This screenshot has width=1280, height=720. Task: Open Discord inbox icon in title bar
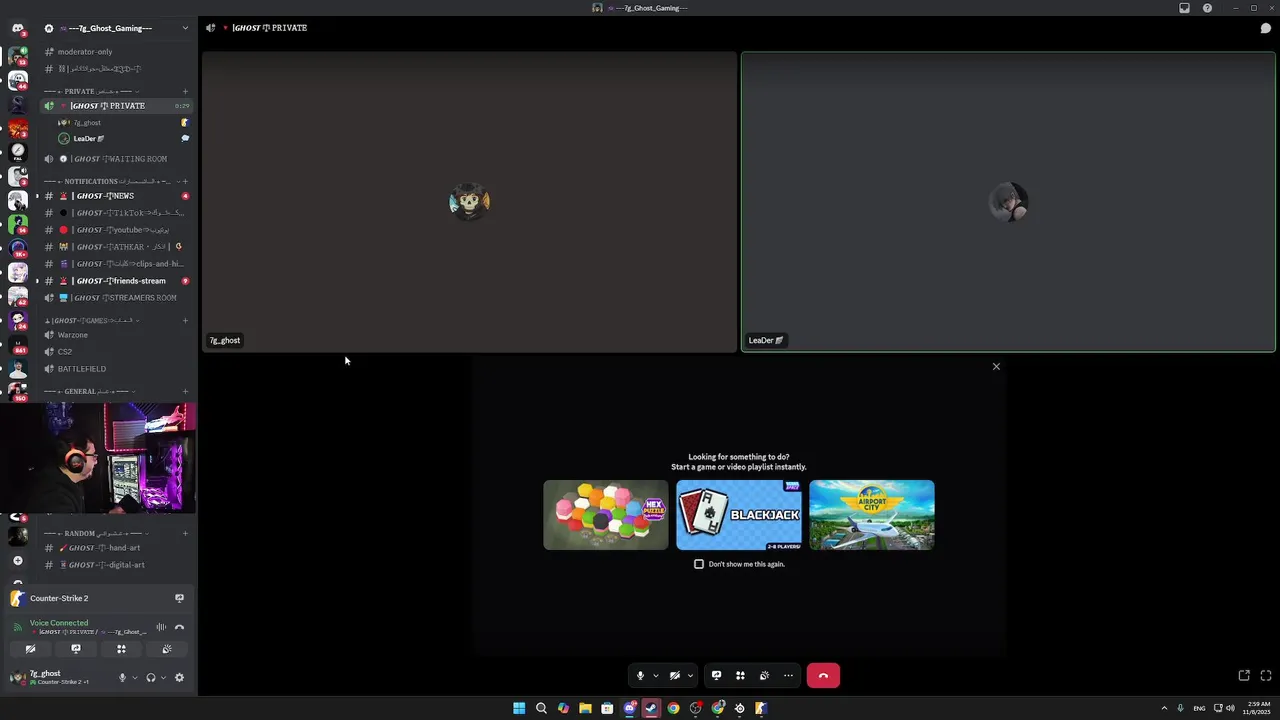(1184, 8)
